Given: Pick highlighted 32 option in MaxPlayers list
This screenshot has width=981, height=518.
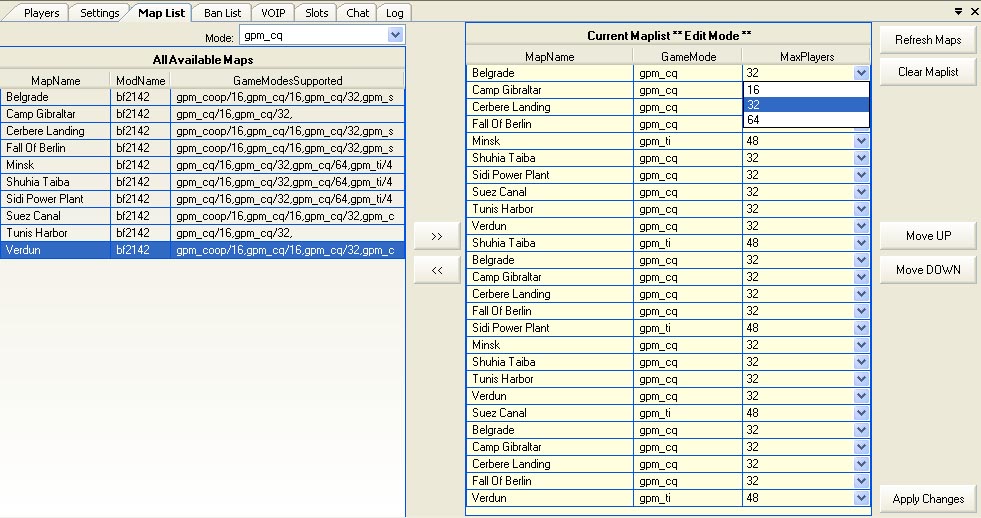Looking at the screenshot, I should coord(806,104).
